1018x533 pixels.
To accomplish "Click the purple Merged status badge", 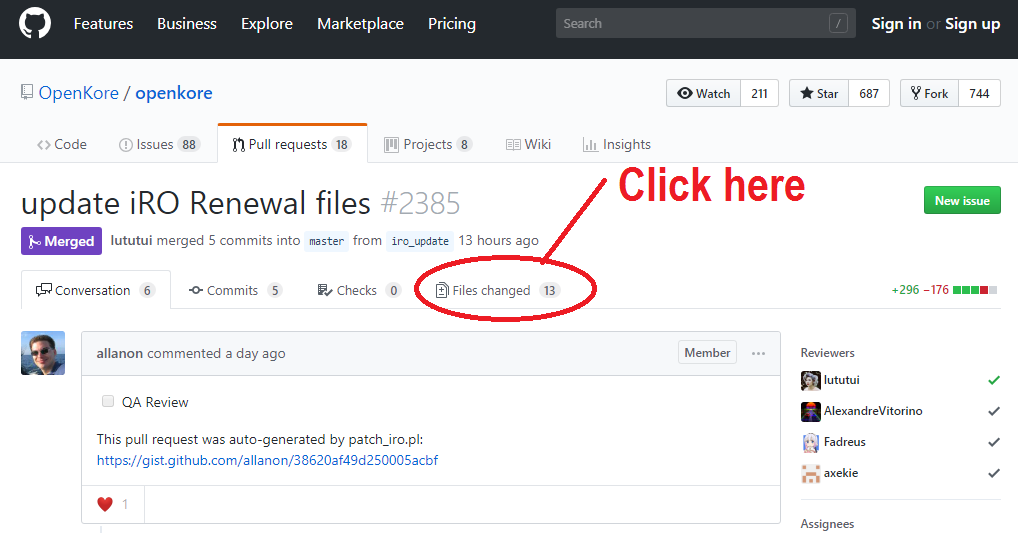I will pyautogui.click(x=61, y=241).
